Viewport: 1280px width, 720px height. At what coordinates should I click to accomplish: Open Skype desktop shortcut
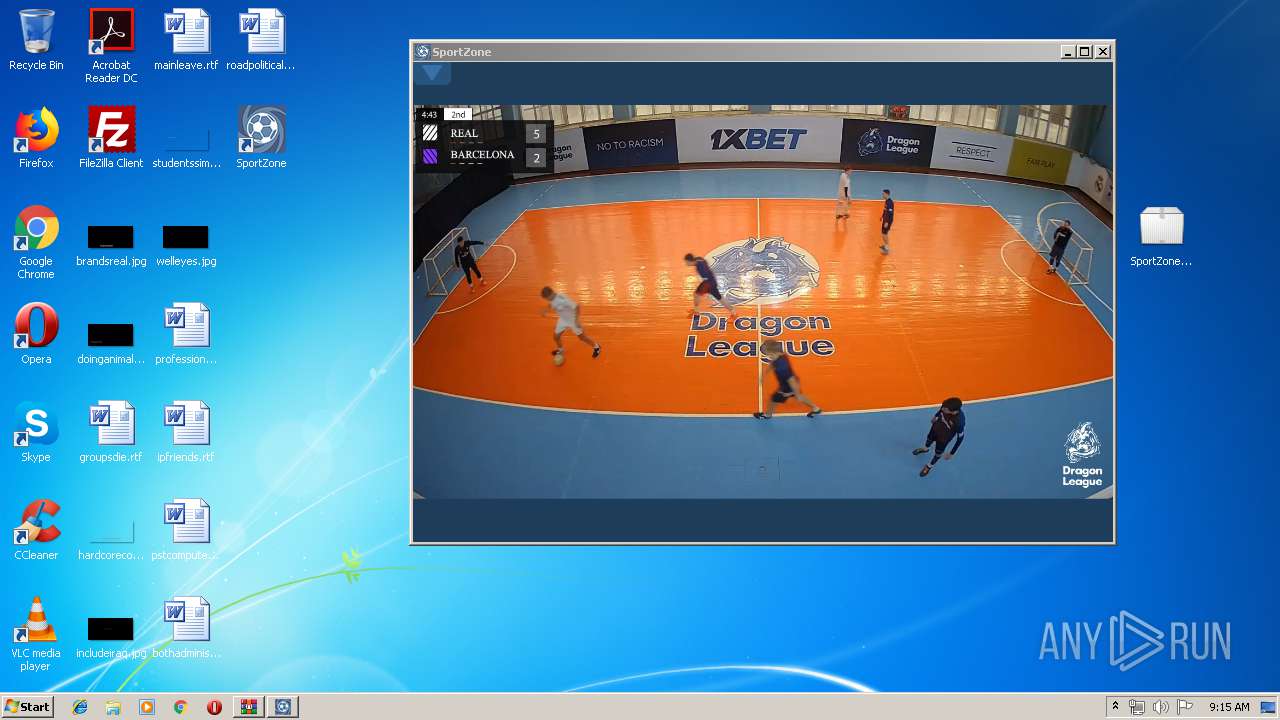(x=36, y=432)
